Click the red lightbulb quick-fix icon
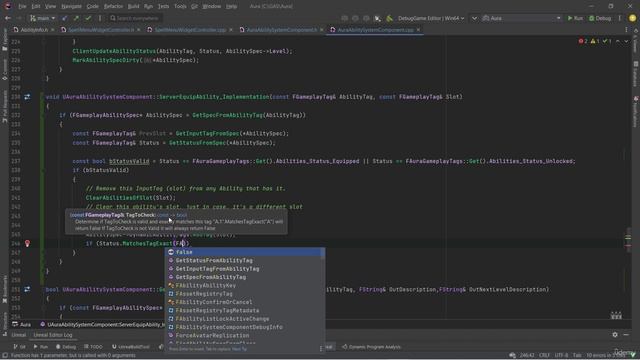 pos(27,243)
